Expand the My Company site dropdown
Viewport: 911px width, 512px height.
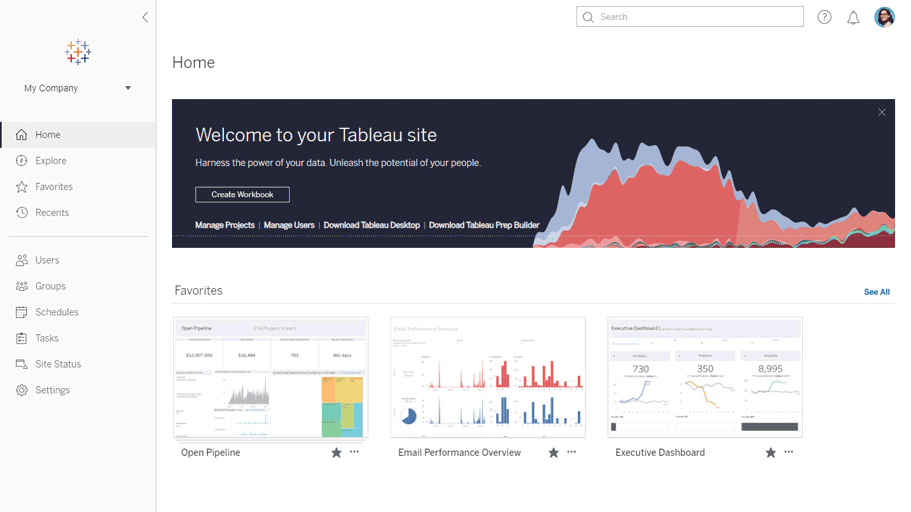tap(128, 88)
